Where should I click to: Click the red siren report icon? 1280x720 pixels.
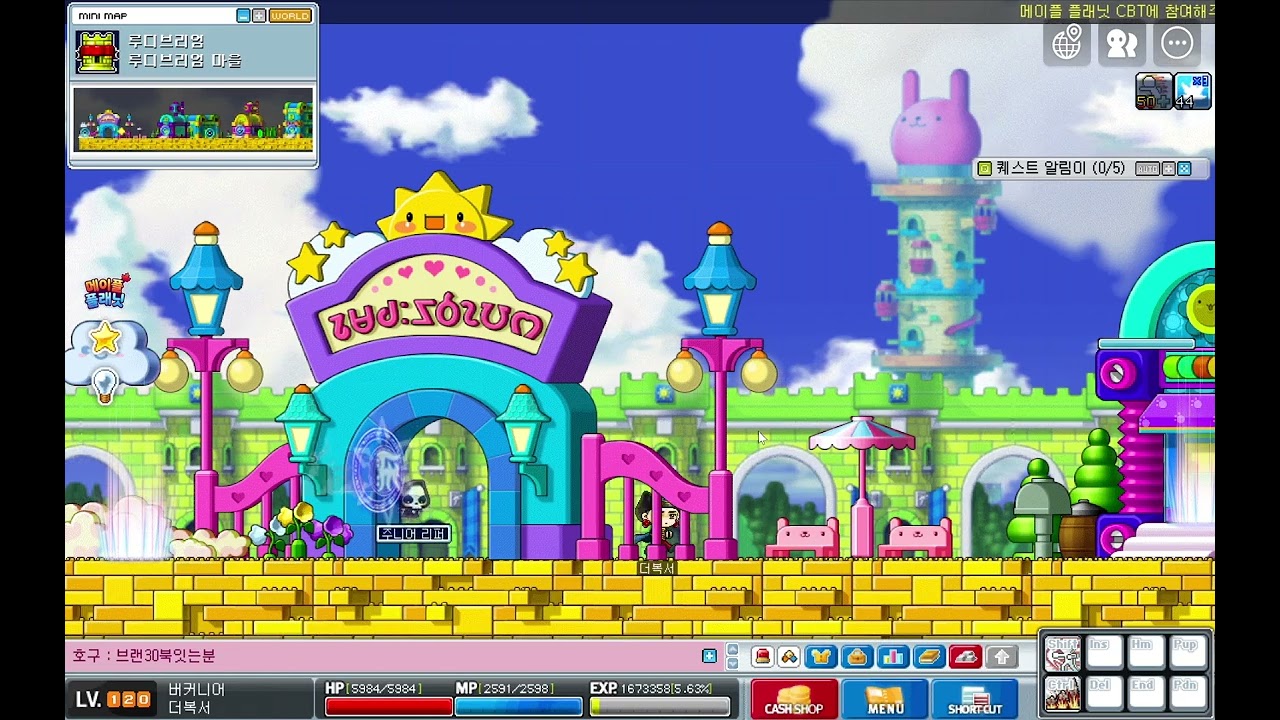pyautogui.click(x=763, y=657)
